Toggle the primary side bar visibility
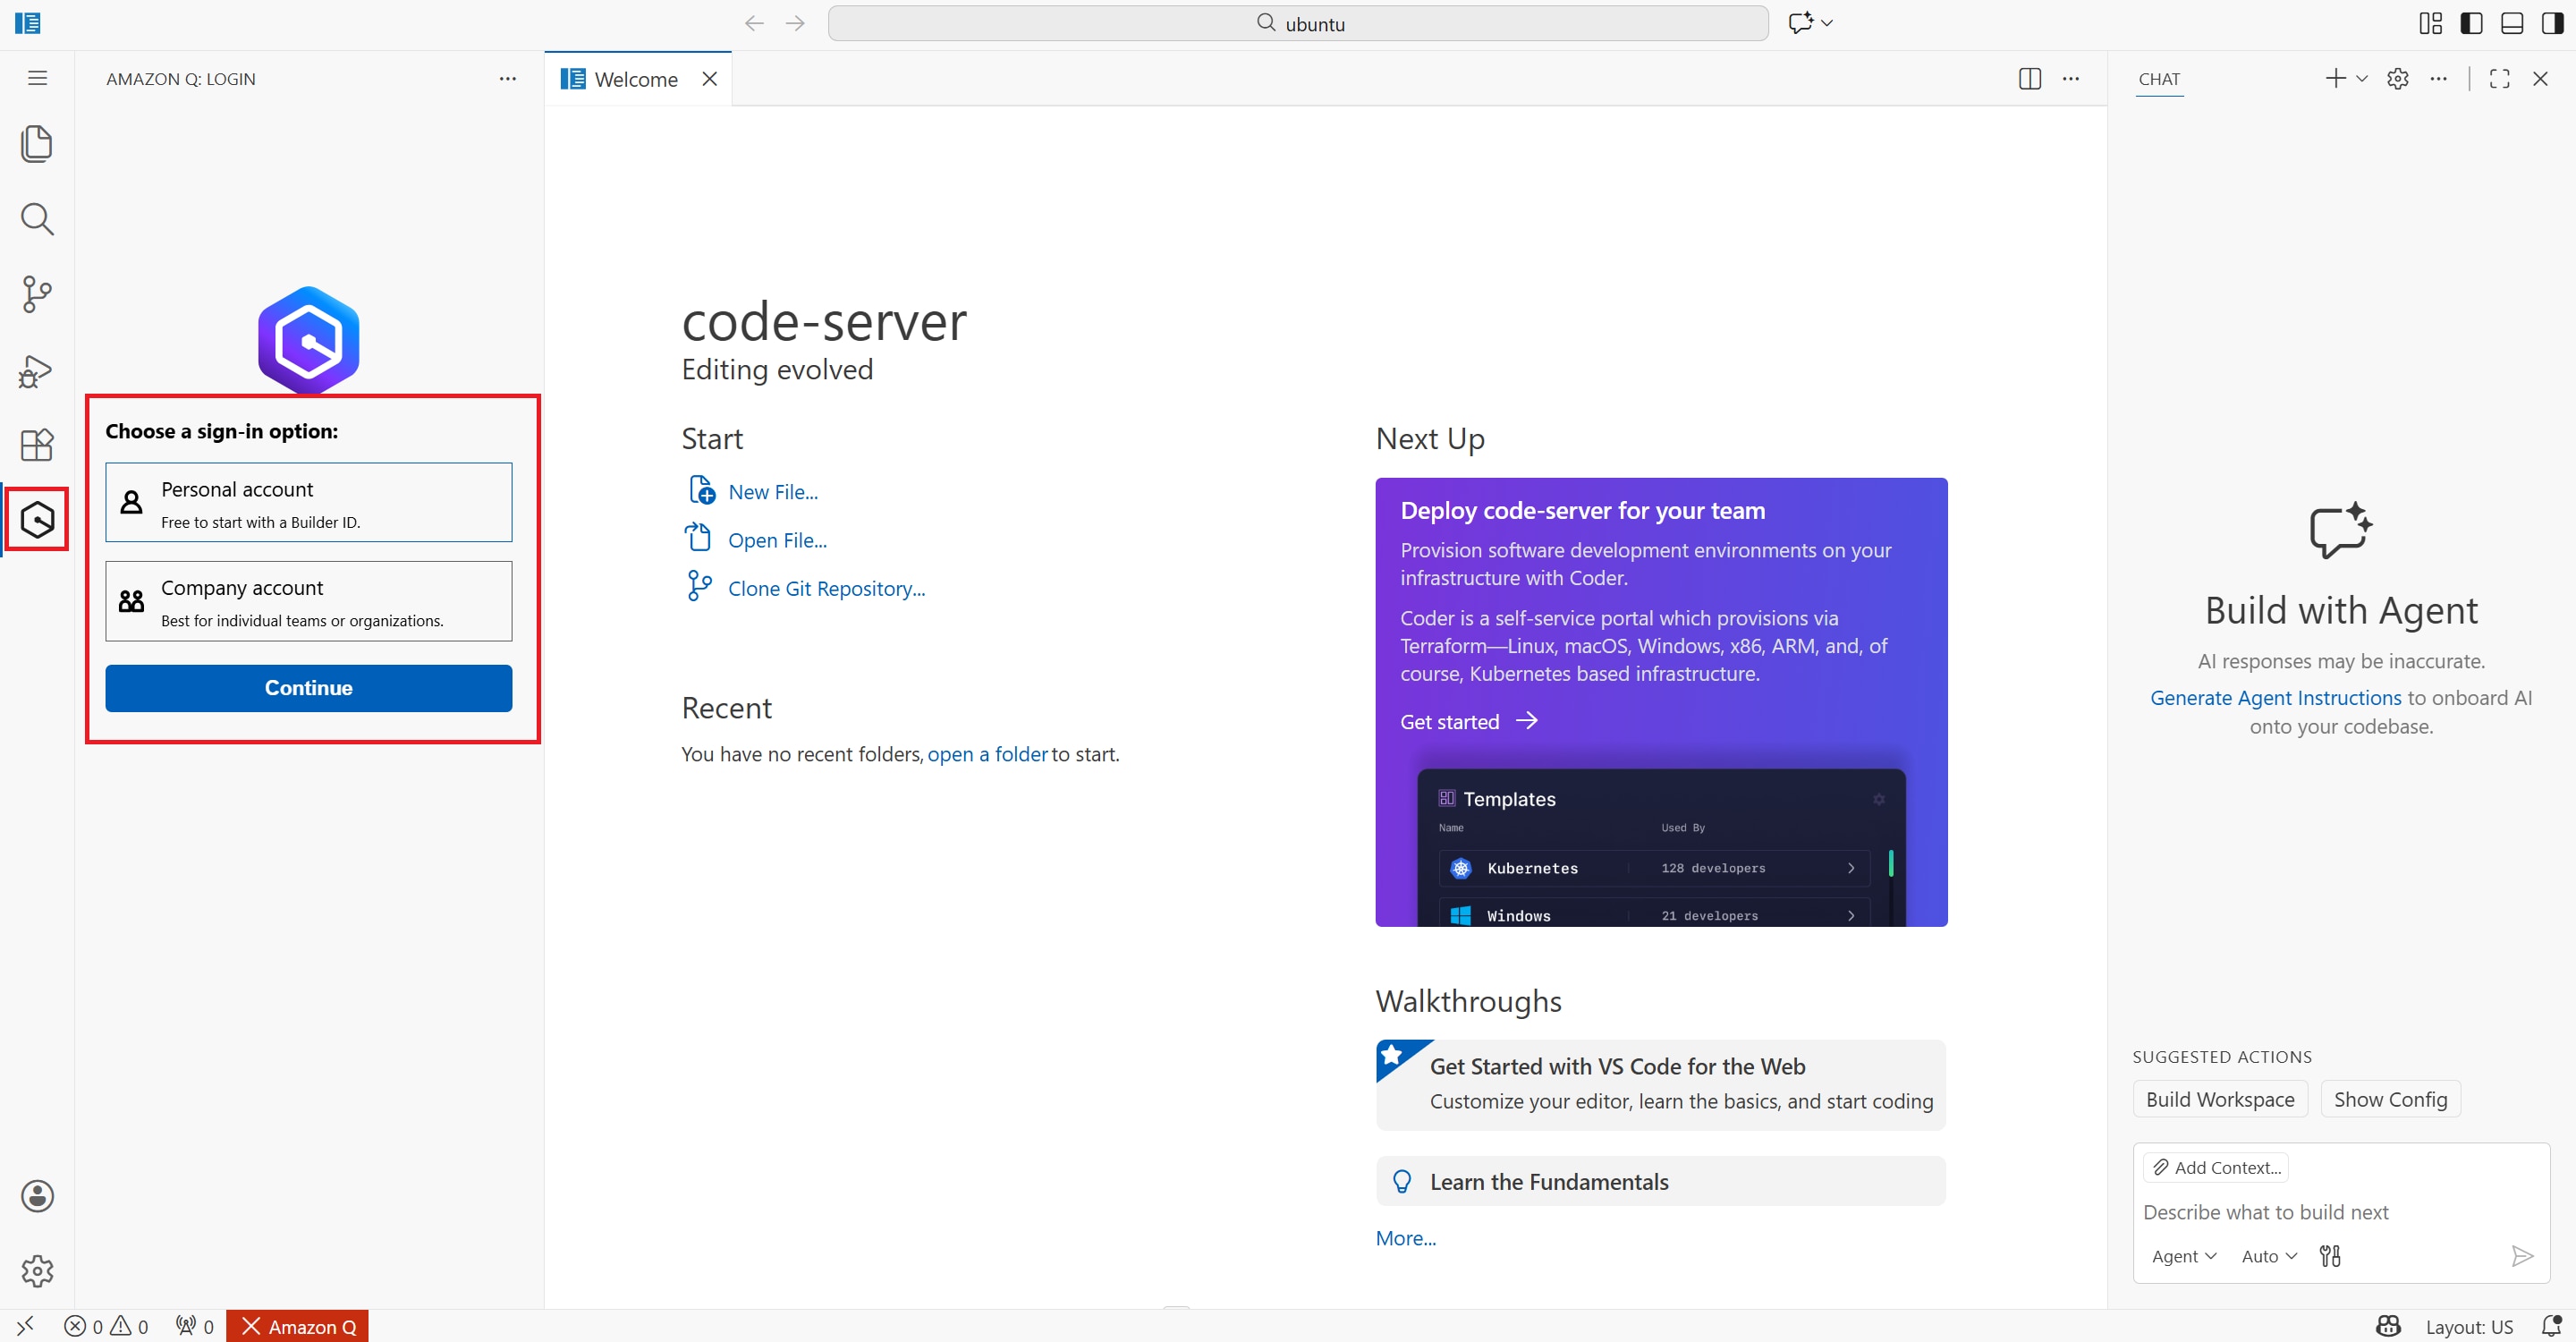The height and width of the screenshot is (1342, 2576). tap(2471, 23)
